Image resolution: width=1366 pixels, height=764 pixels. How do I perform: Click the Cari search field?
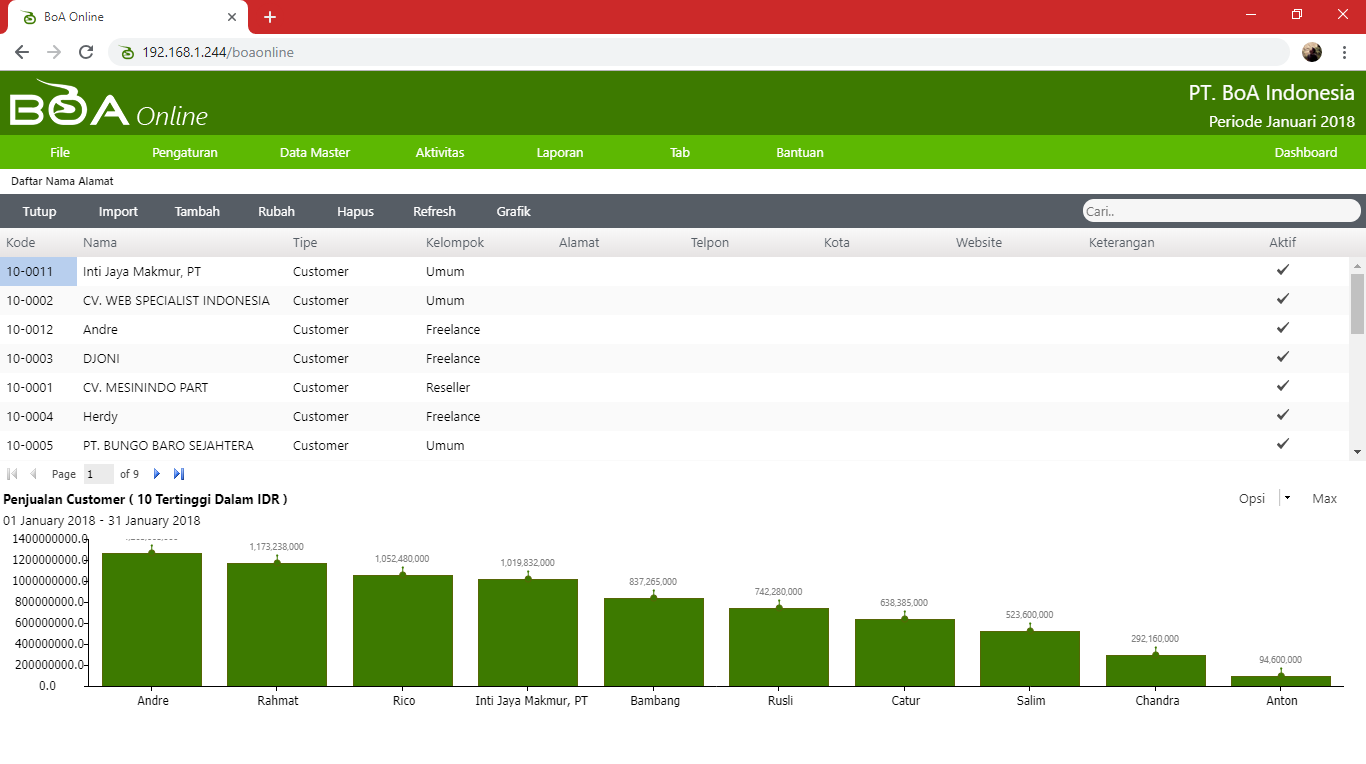1220,211
